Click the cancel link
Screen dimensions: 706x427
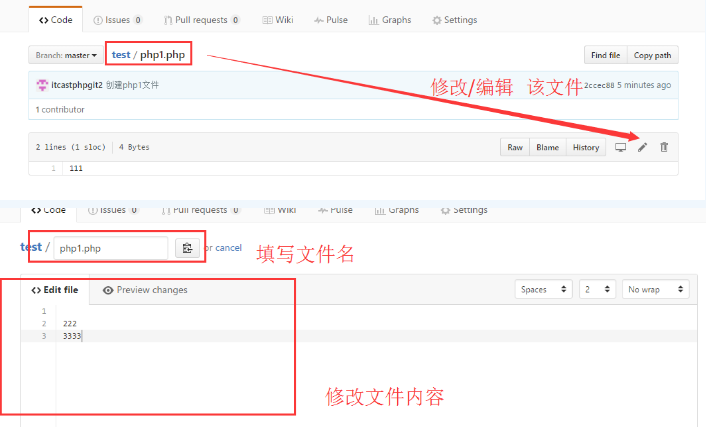228,248
